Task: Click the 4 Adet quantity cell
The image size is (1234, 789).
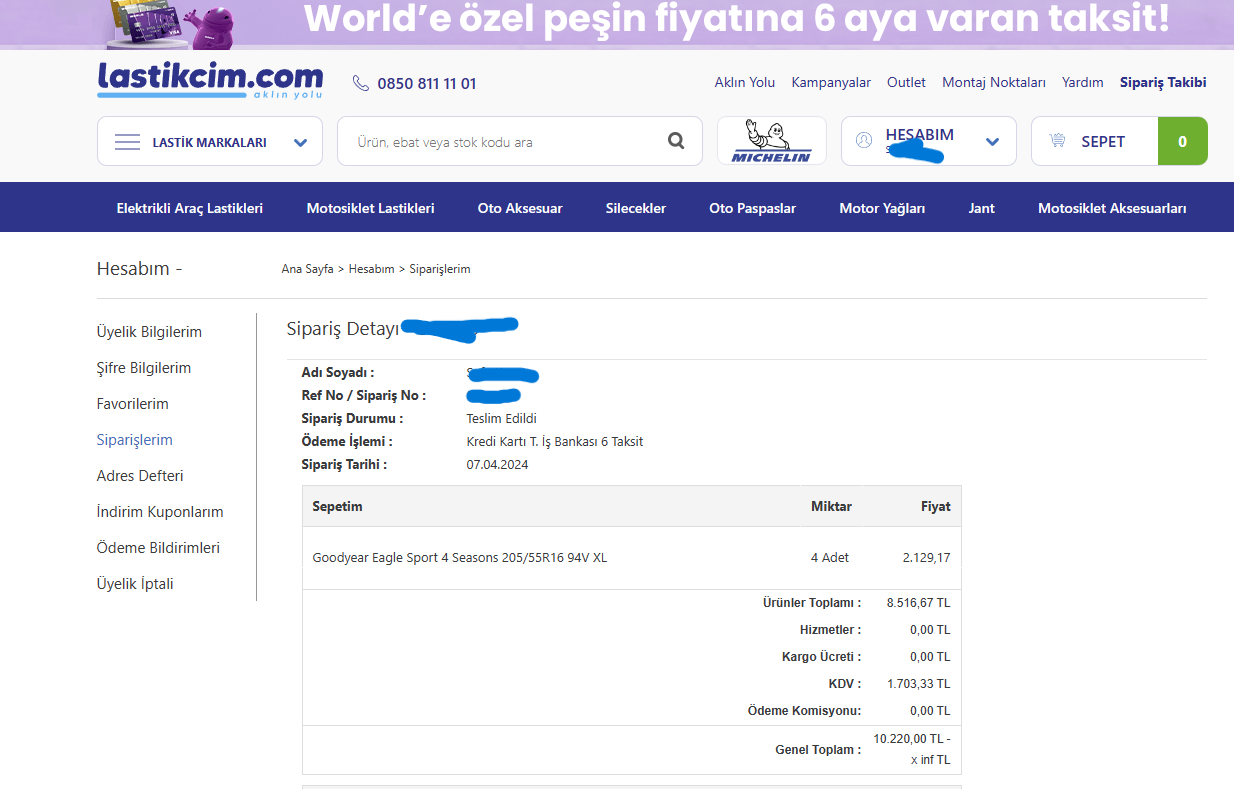Action: pyautogui.click(x=830, y=558)
